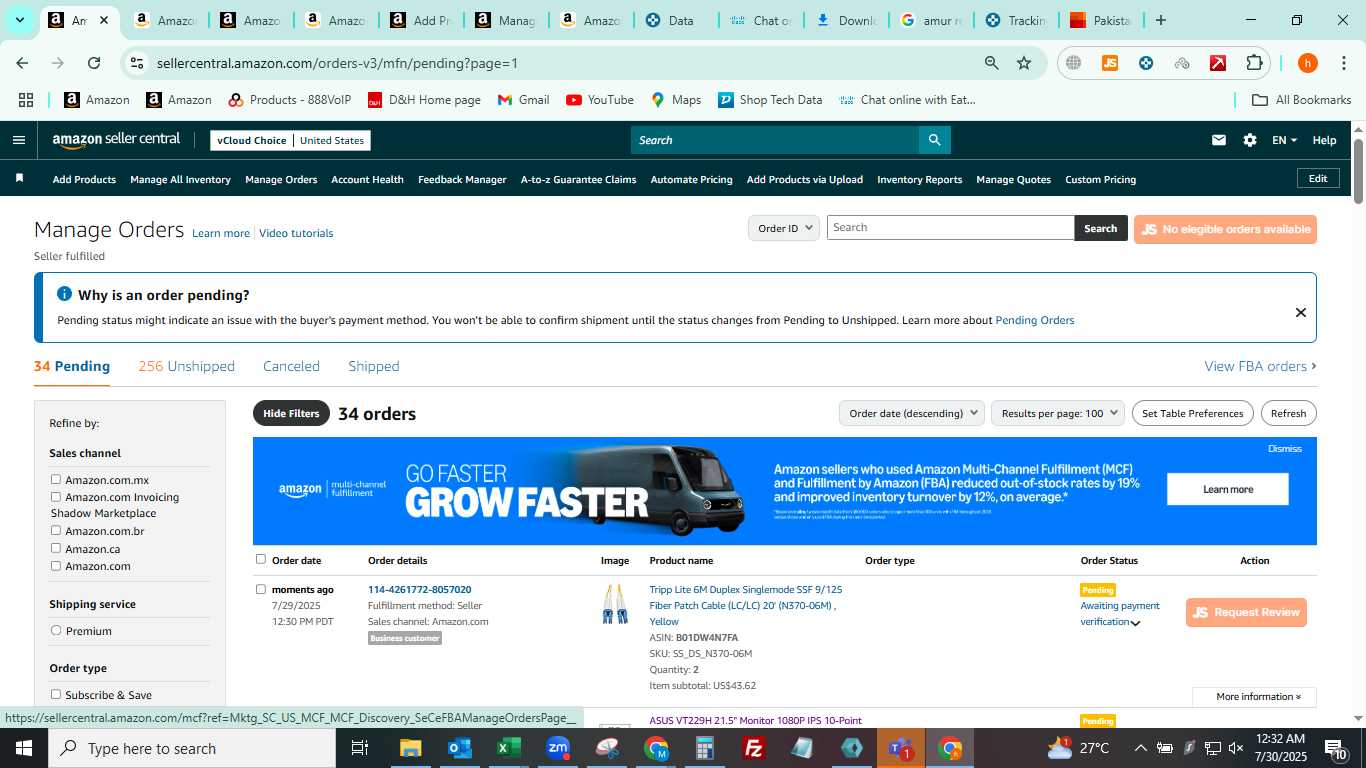Click the page vertical scrollbar
Viewport: 1366px width, 768px height.
click(1358, 172)
